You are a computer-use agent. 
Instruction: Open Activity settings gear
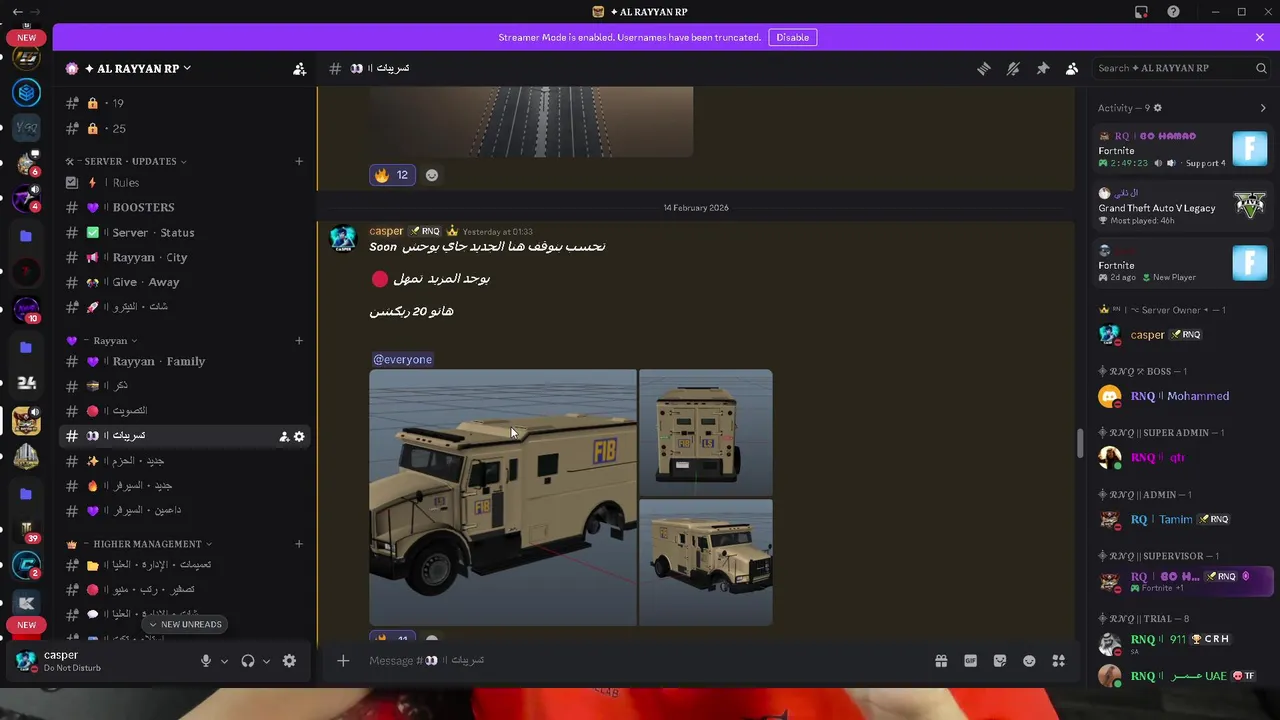(1158, 108)
